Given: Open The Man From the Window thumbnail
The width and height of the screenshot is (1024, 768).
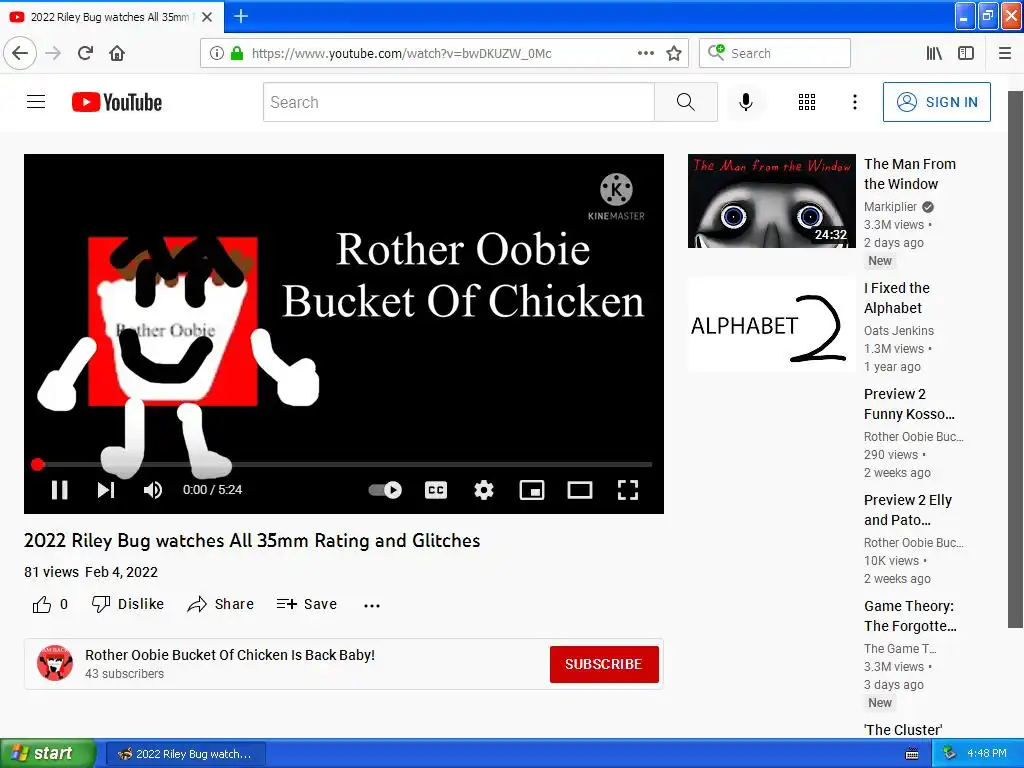Looking at the screenshot, I should [x=771, y=201].
